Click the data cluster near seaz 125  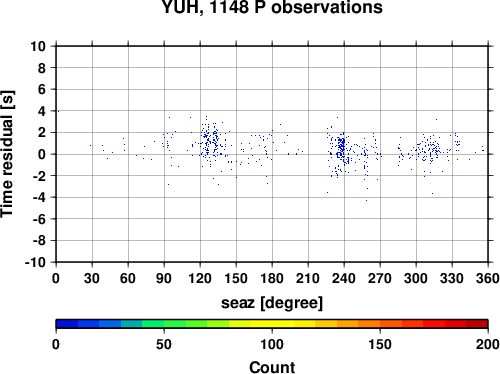click(x=209, y=140)
